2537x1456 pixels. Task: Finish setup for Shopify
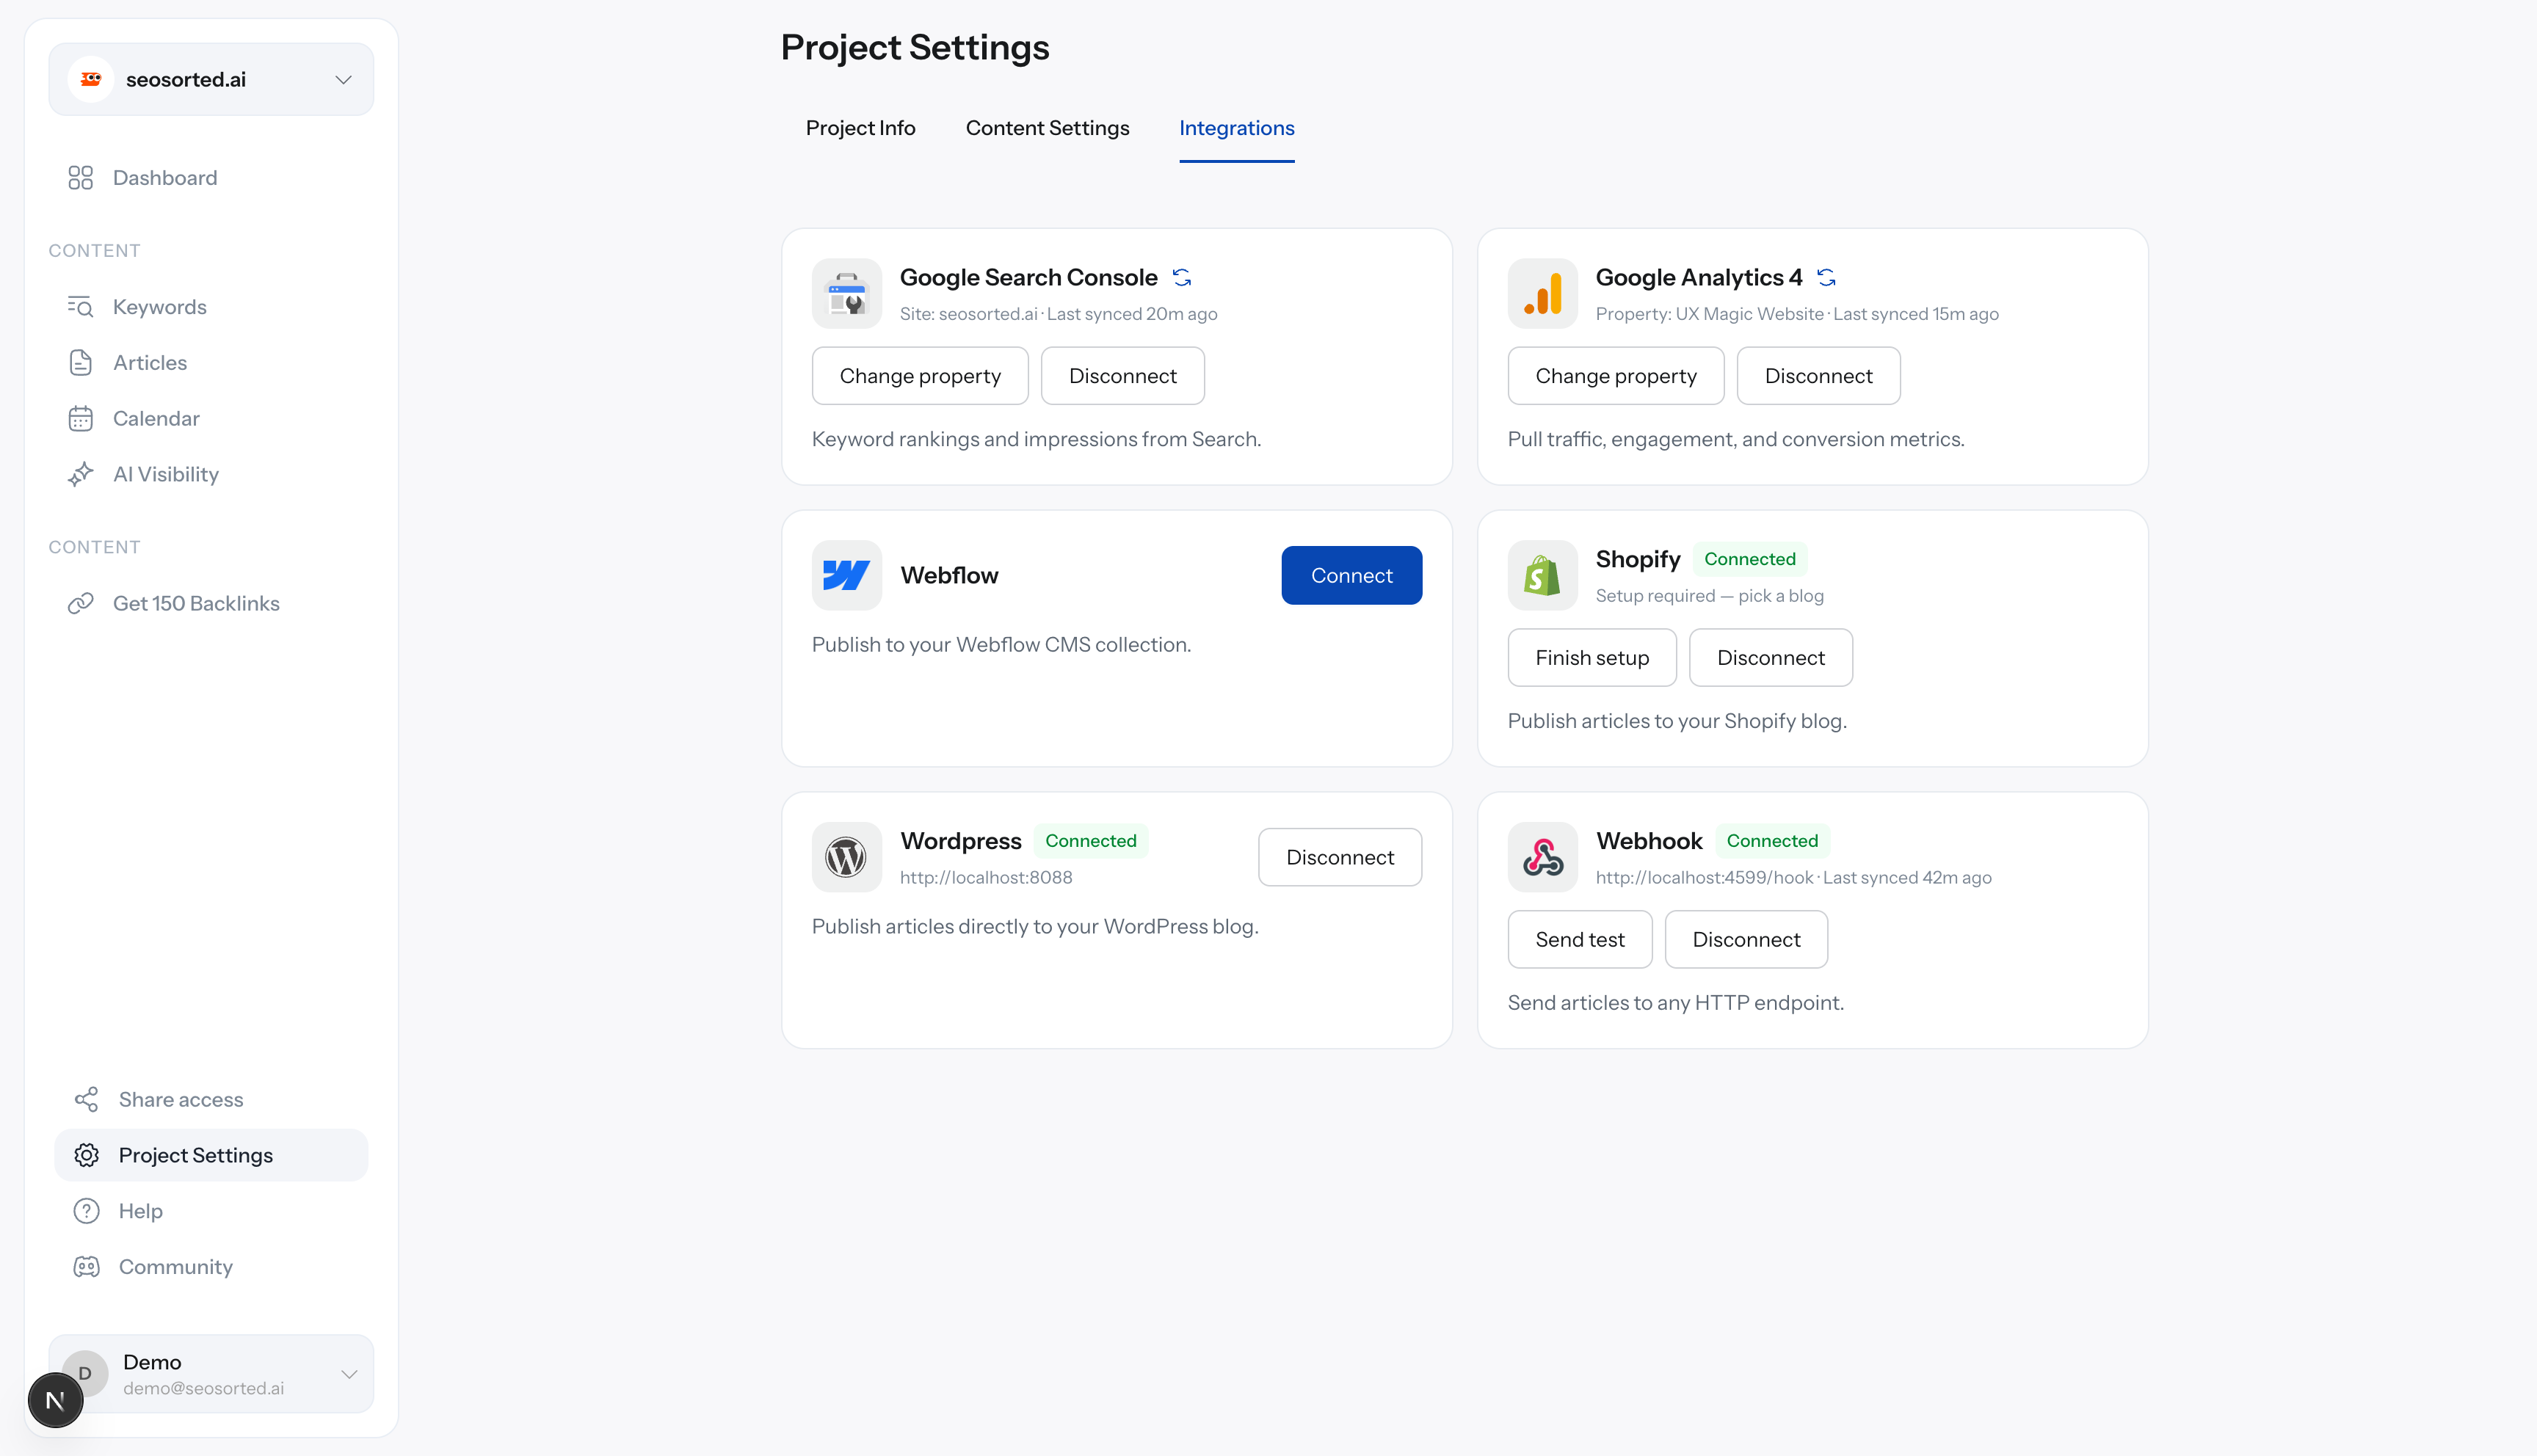tap(1592, 657)
